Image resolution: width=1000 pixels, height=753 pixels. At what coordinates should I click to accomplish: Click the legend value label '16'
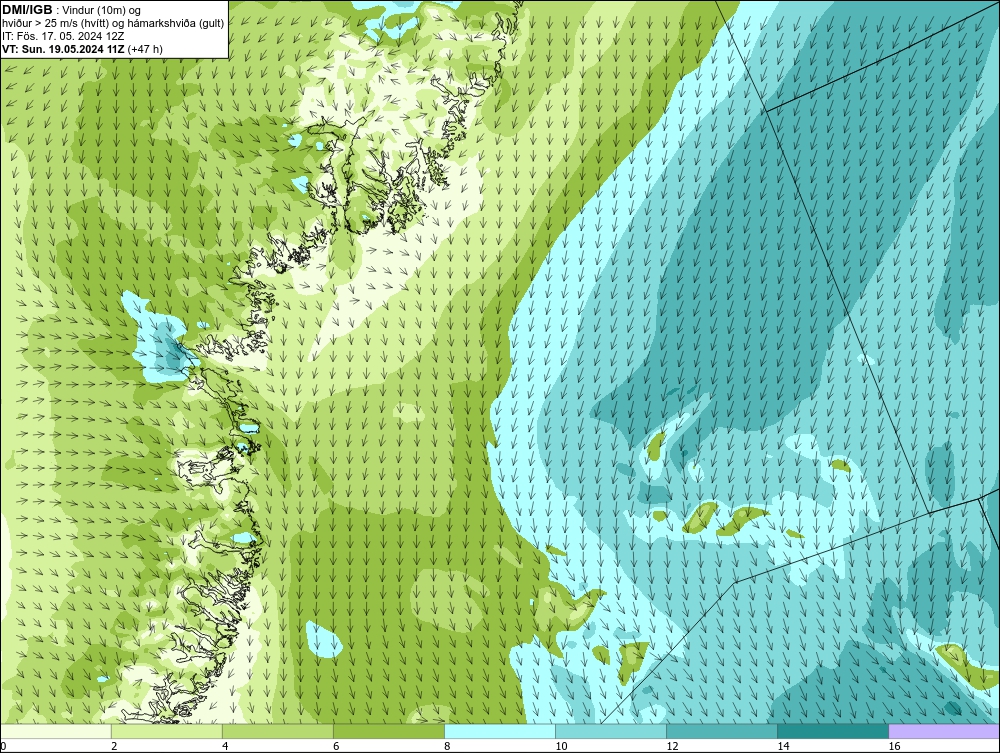pyautogui.click(x=894, y=746)
